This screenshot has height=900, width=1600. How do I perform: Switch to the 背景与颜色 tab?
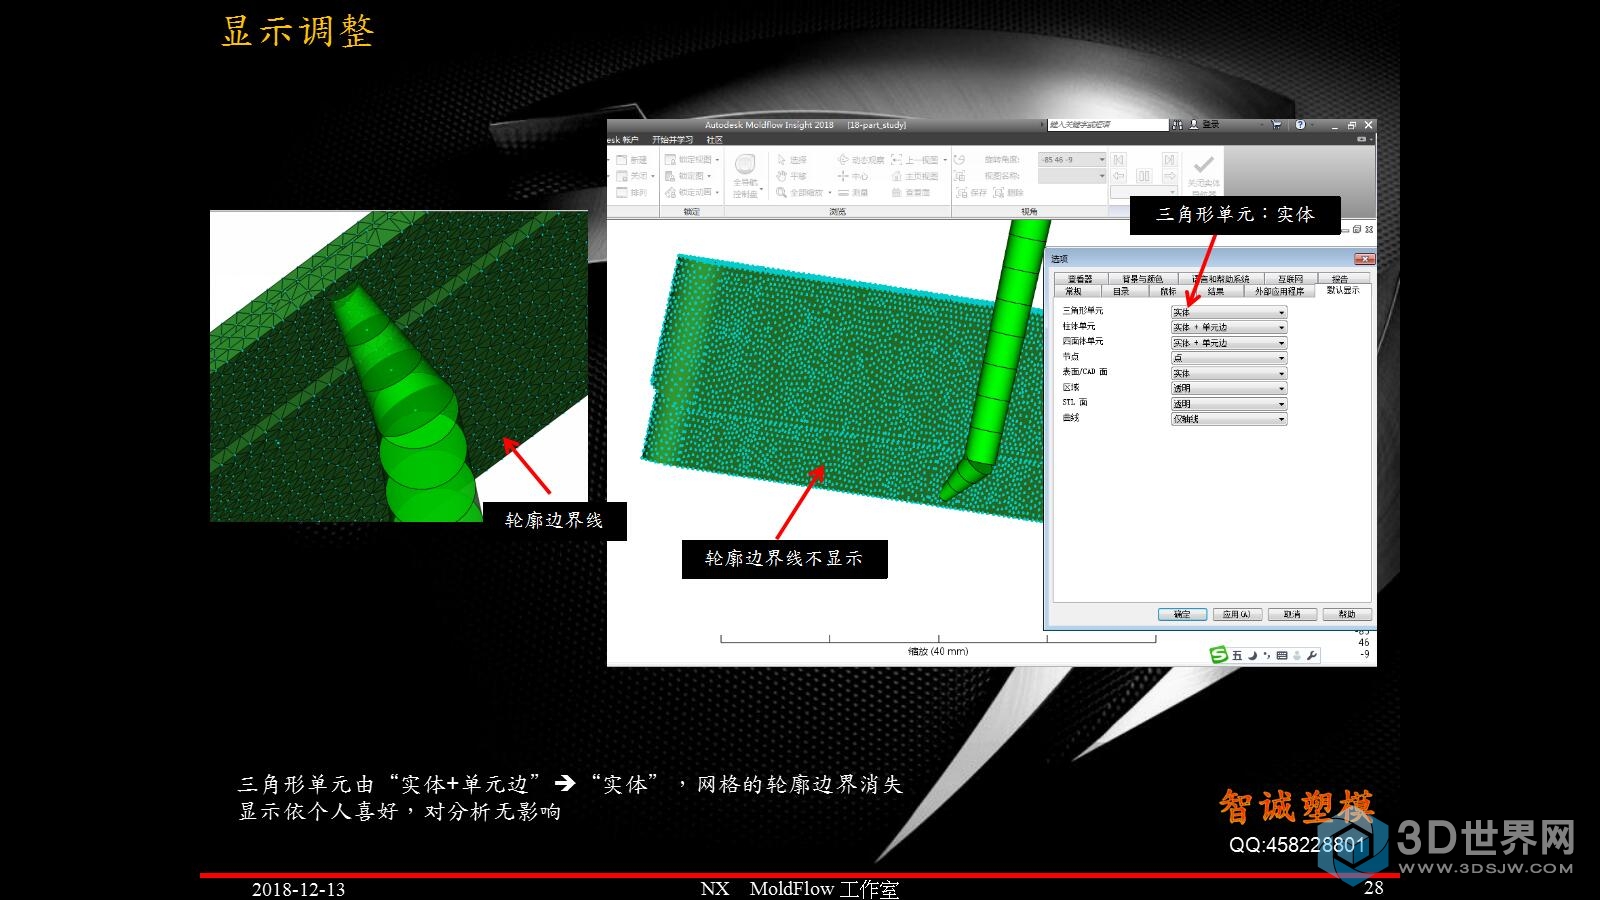[x=1142, y=279]
